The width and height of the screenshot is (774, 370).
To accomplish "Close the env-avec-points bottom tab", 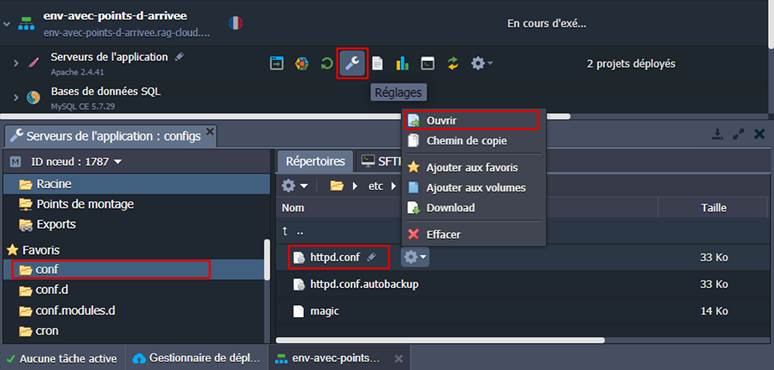I will pos(399,359).
